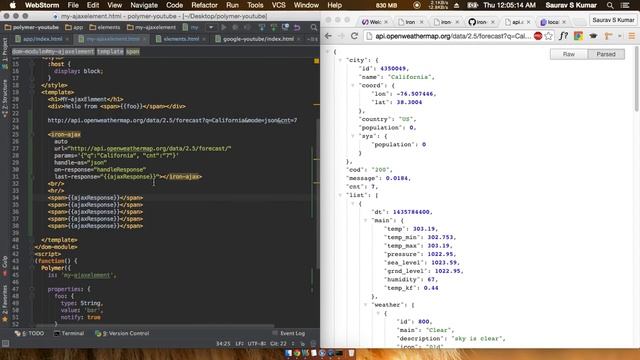The width and height of the screenshot is (640, 360).
Task: Click LF line separator in status bar
Action: (x=239, y=344)
